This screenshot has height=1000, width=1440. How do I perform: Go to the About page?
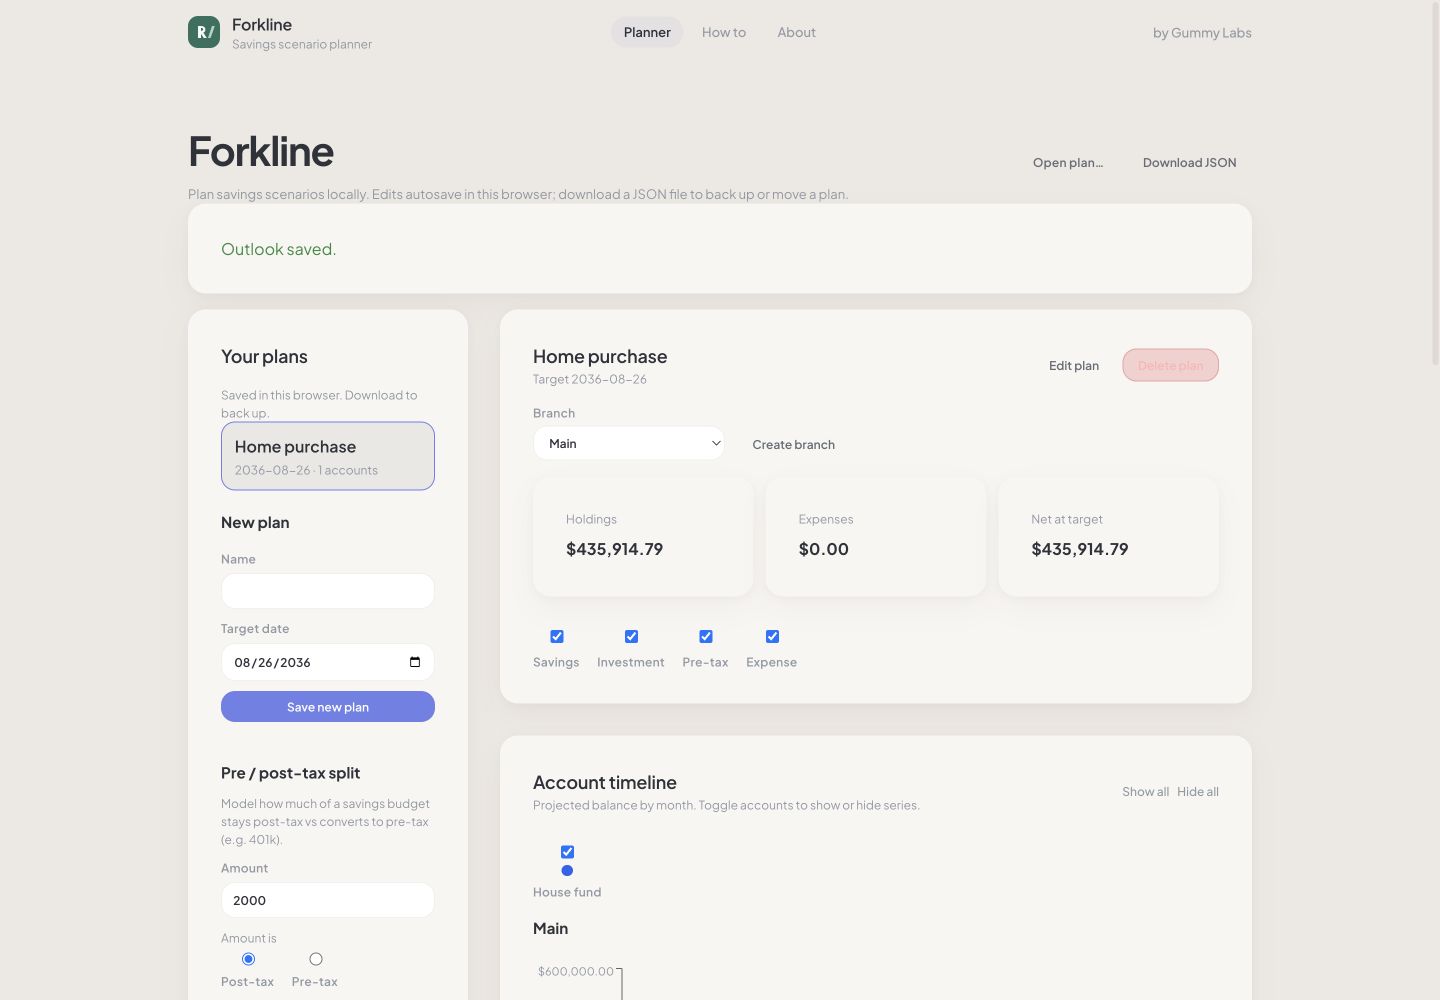[x=797, y=32]
